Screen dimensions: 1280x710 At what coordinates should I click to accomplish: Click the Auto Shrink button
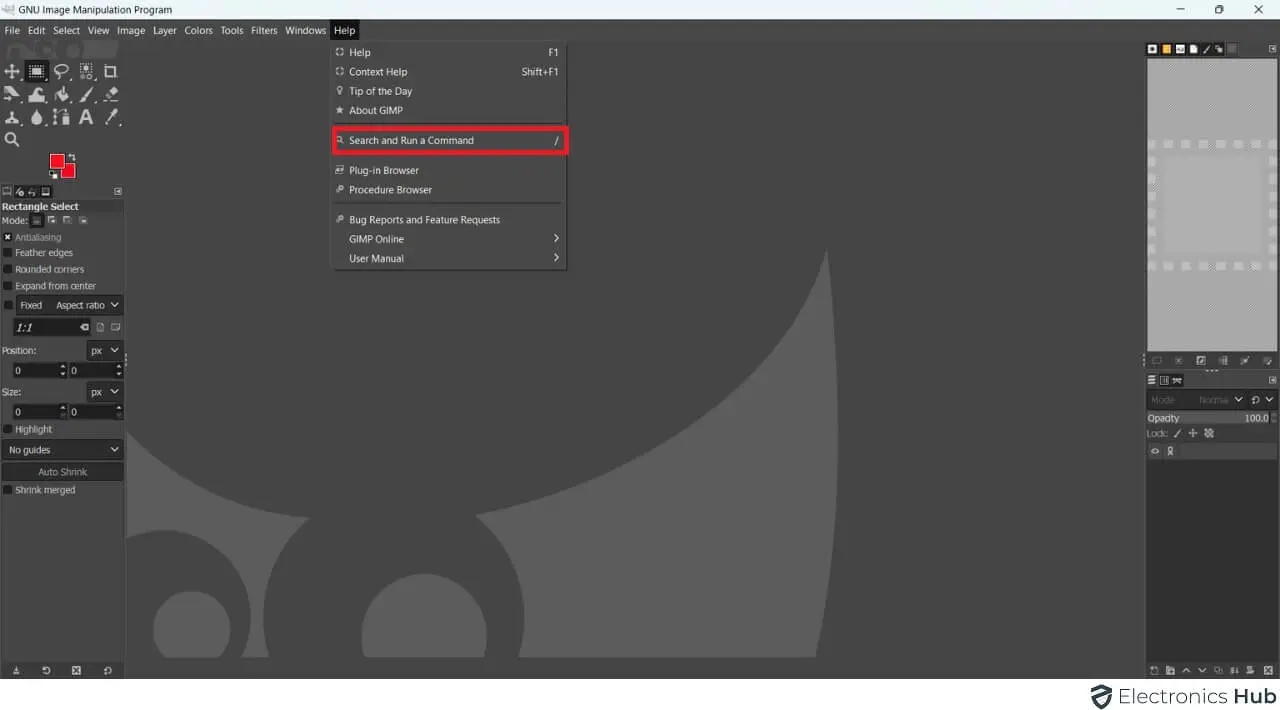62,472
